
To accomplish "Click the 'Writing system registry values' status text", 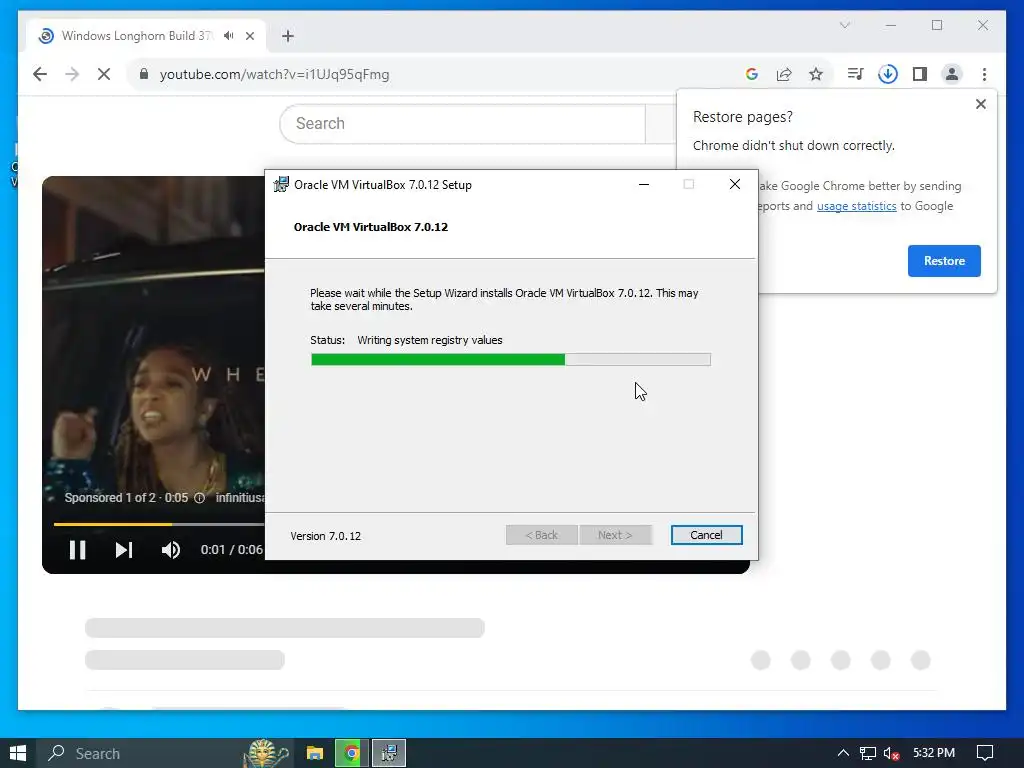I will (x=430, y=340).
